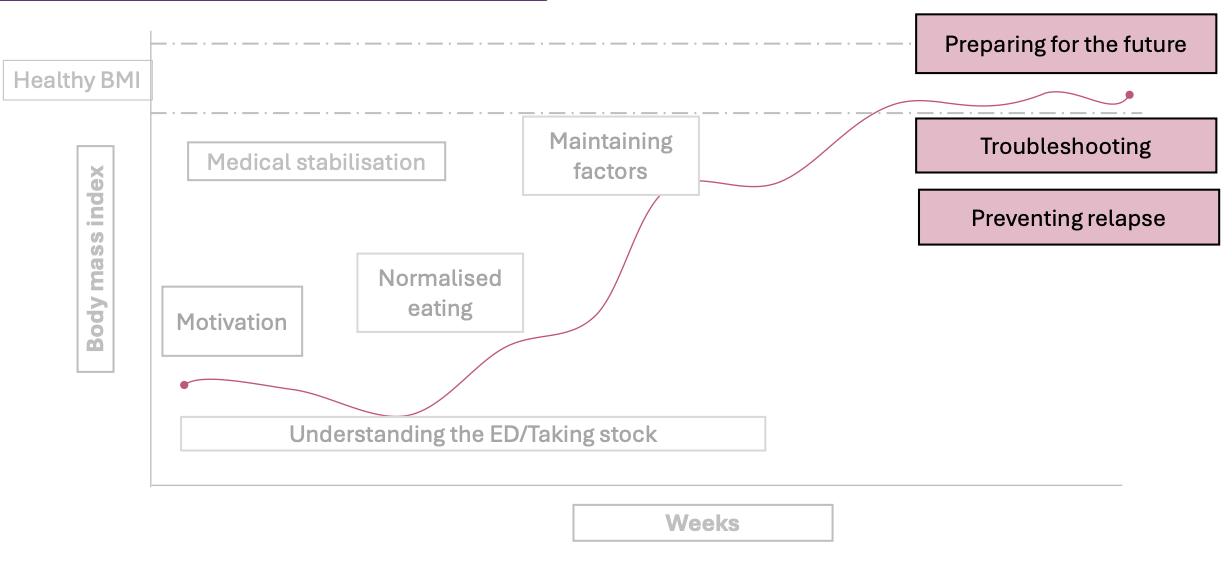
Task: Select the Troubleshooting box
Action: tap(1065, 146)
